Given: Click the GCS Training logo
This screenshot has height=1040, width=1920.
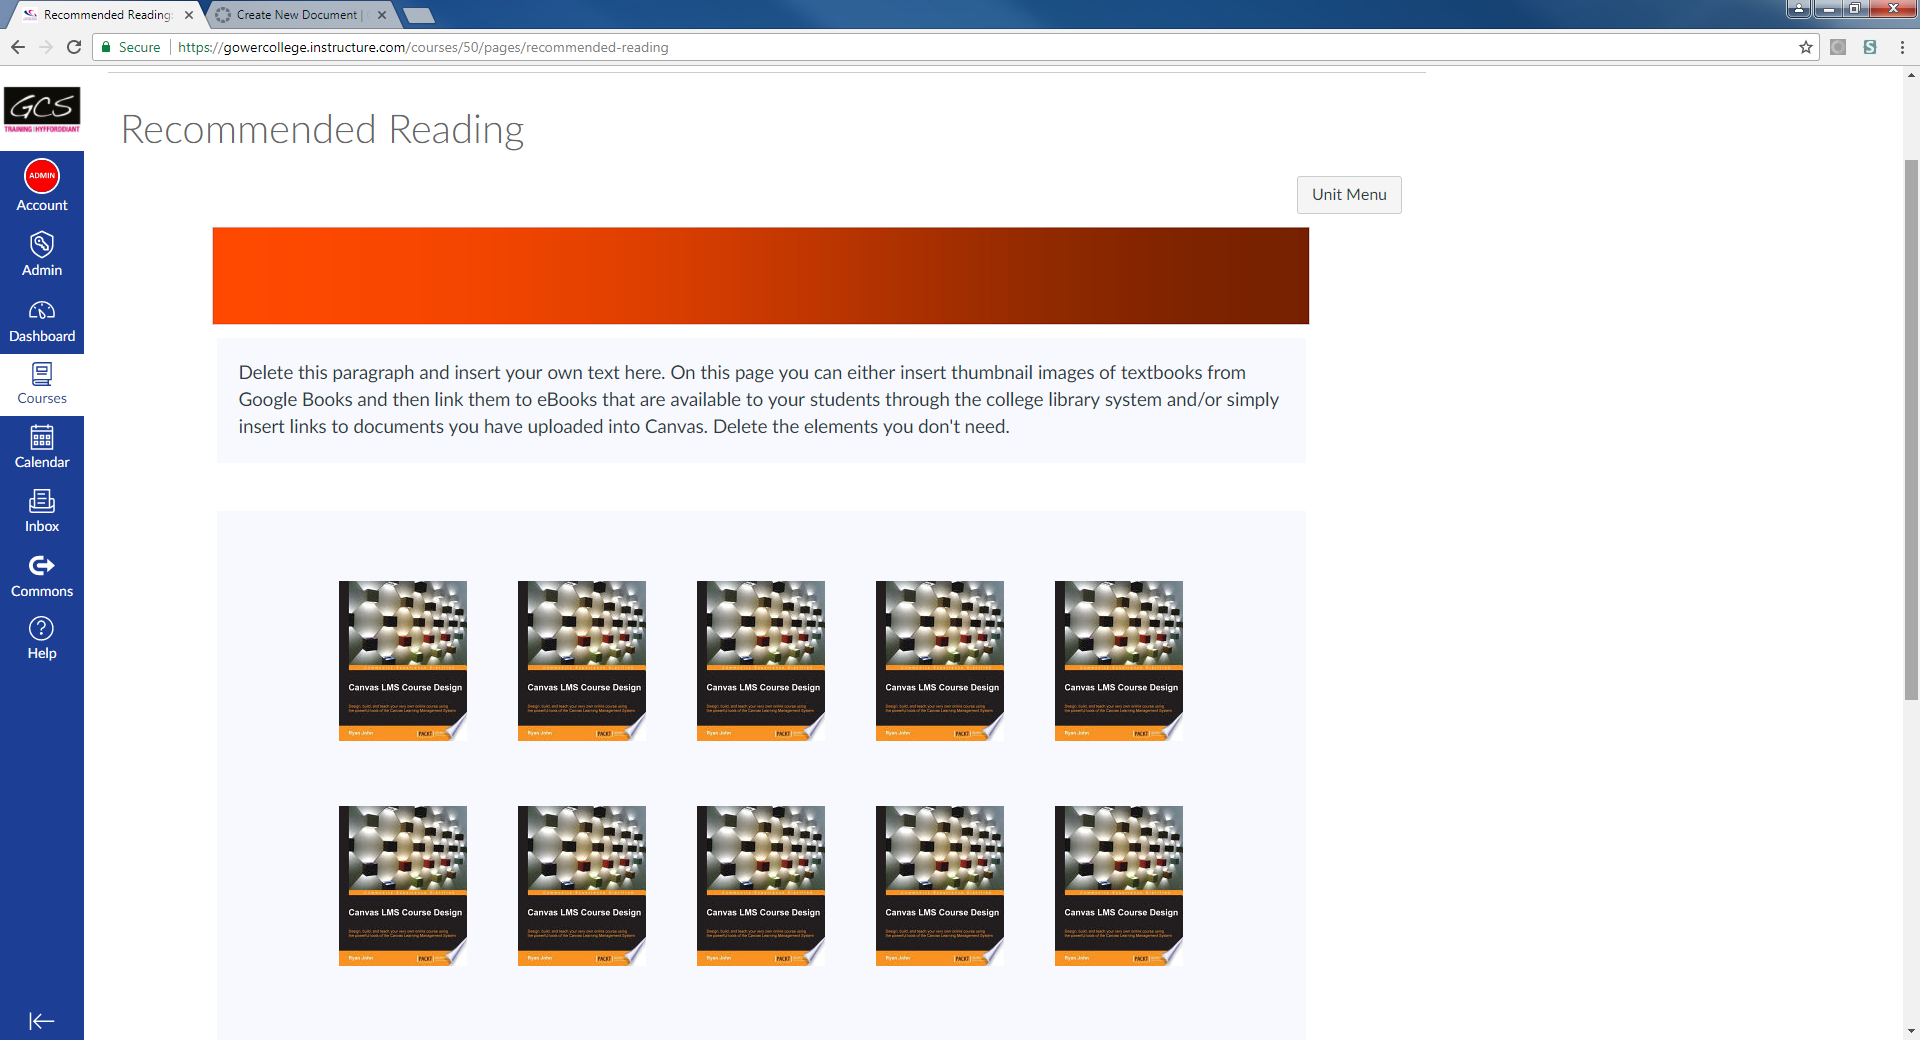Looking at the screenshot, I should 42,110.
